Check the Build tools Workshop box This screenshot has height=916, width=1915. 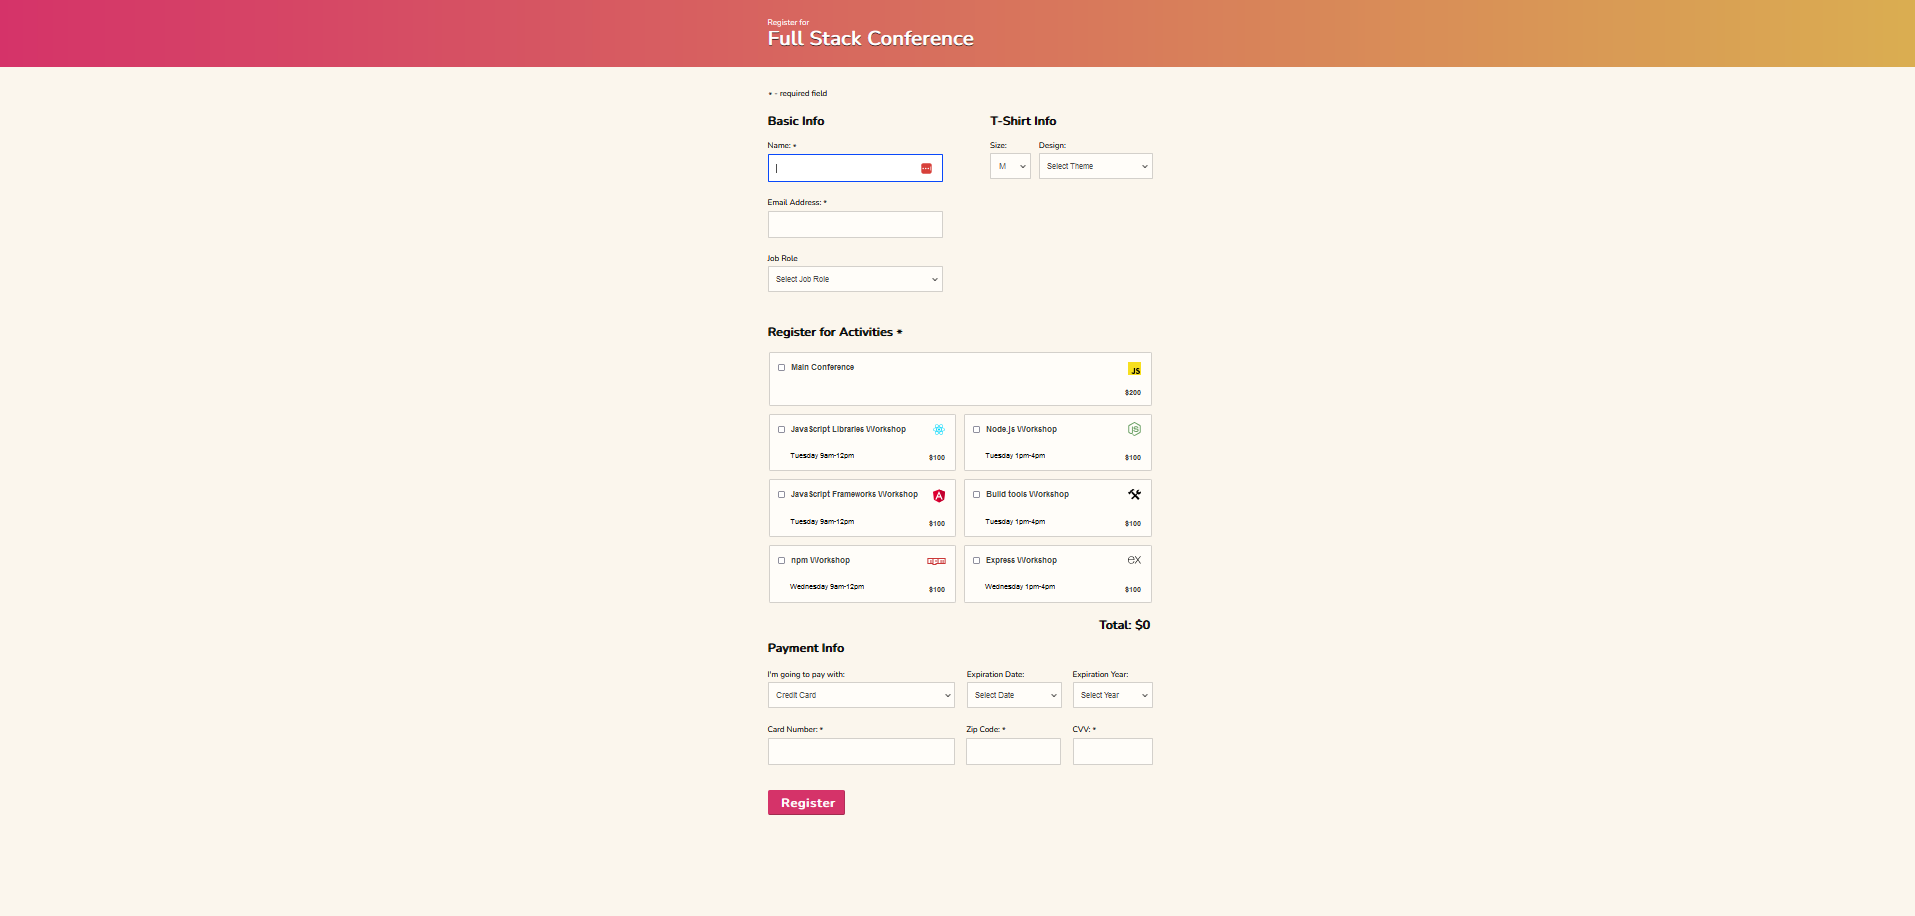tap(976, 494)
